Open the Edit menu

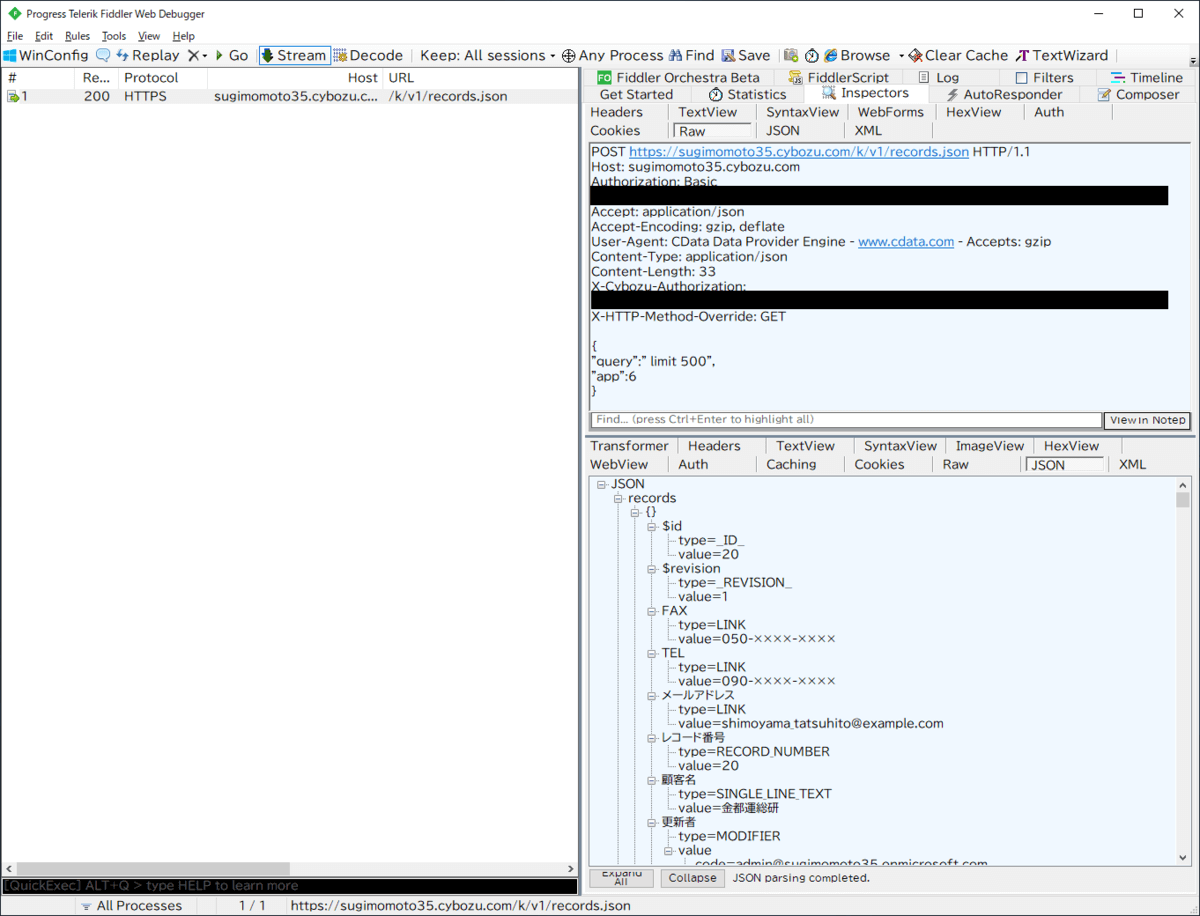point(44,36)
